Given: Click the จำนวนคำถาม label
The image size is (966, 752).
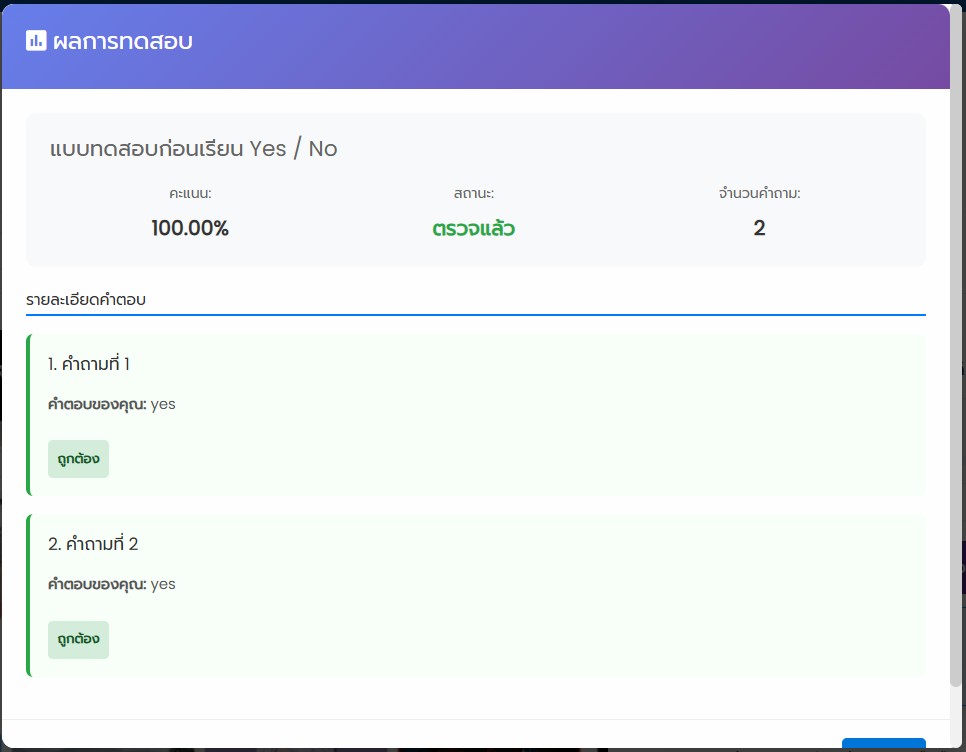Looking at the screenshot, I should [x=759, y=193].
